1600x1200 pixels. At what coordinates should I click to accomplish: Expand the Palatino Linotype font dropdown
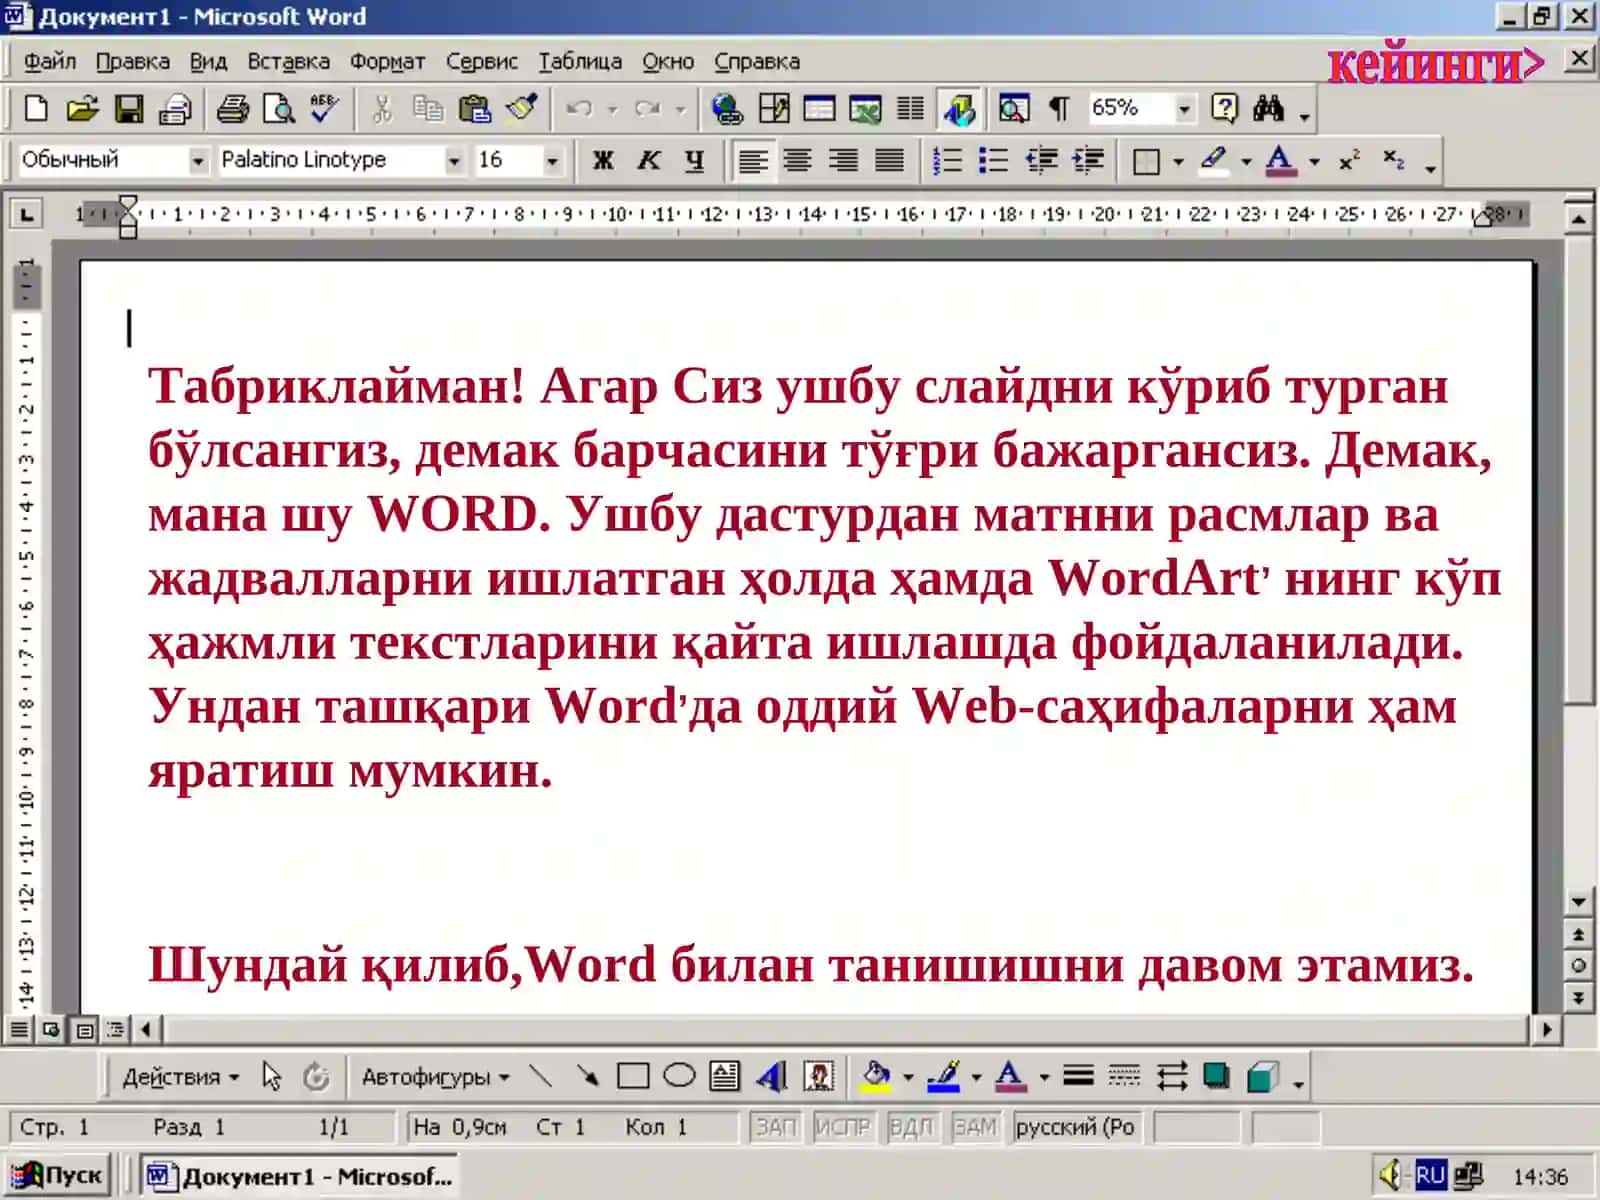454,160
